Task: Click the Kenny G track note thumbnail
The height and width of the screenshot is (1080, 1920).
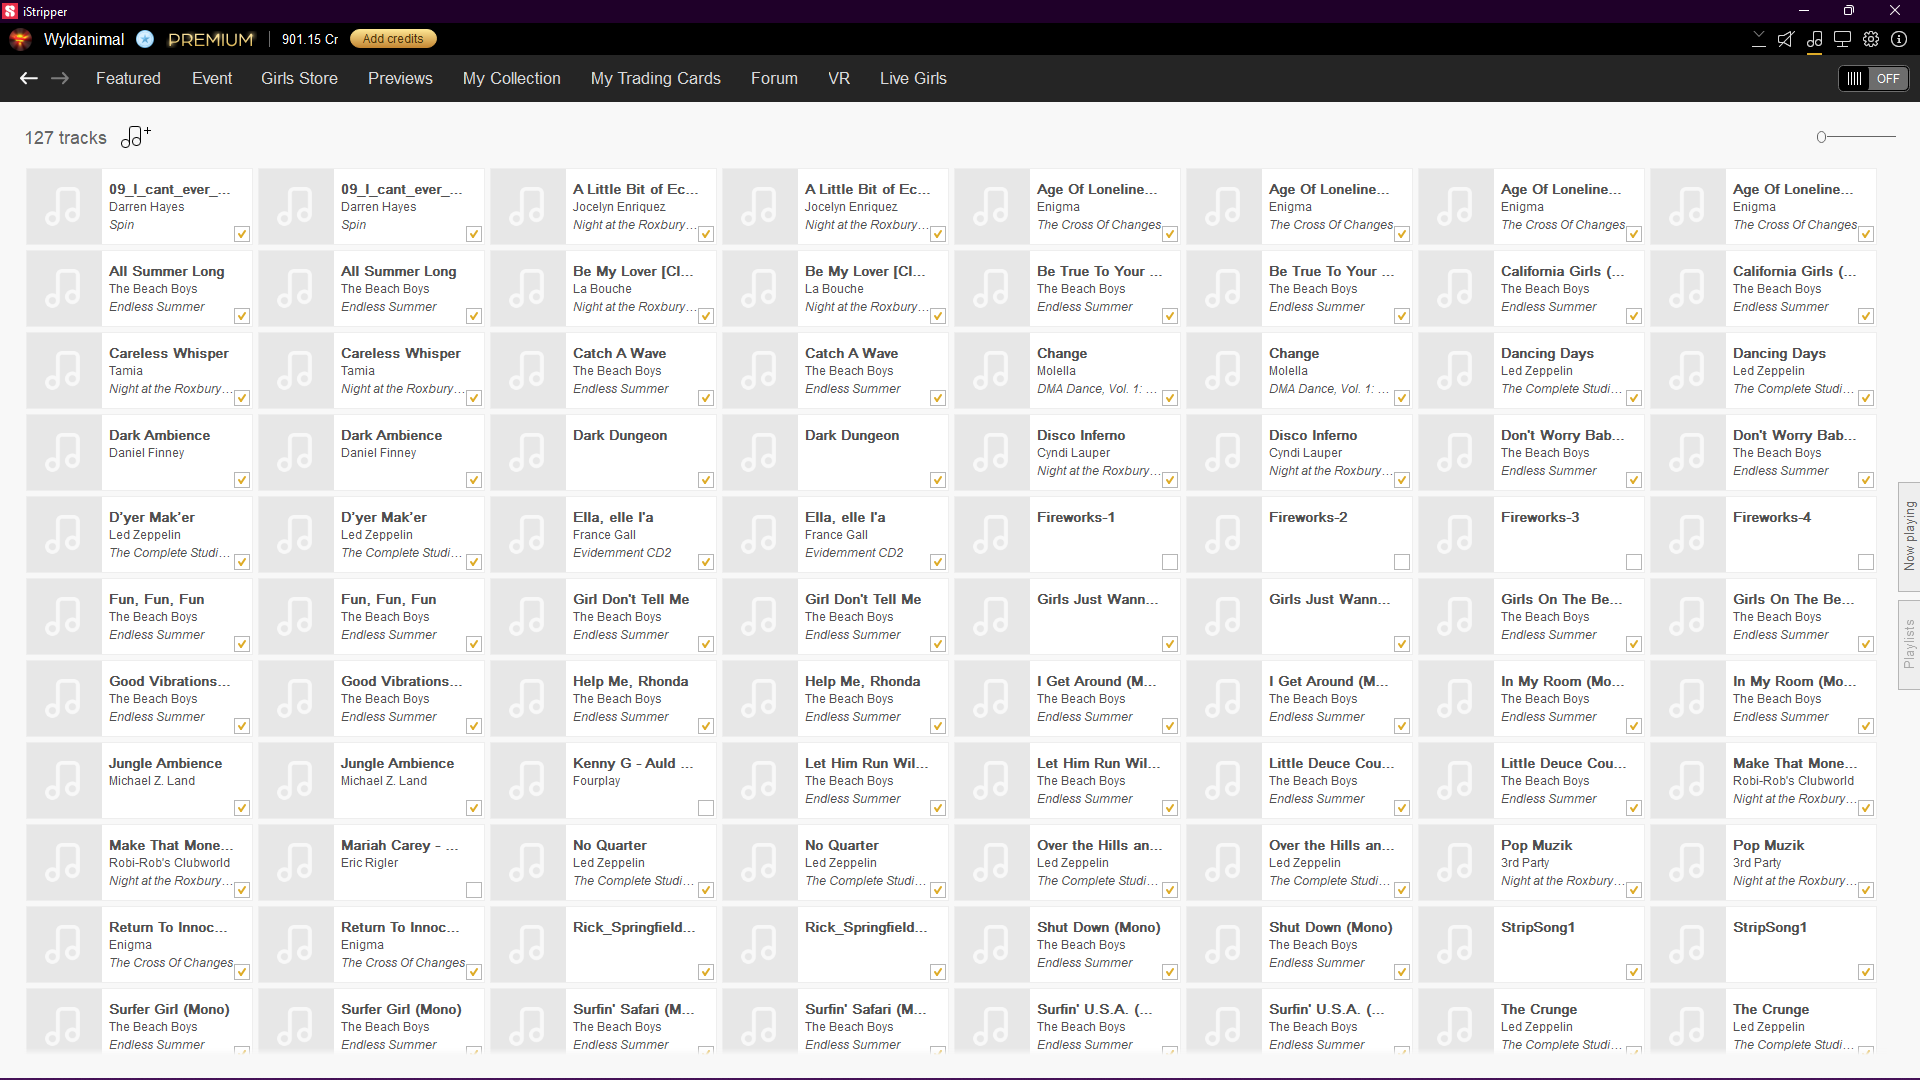Action: coord(527,781)
